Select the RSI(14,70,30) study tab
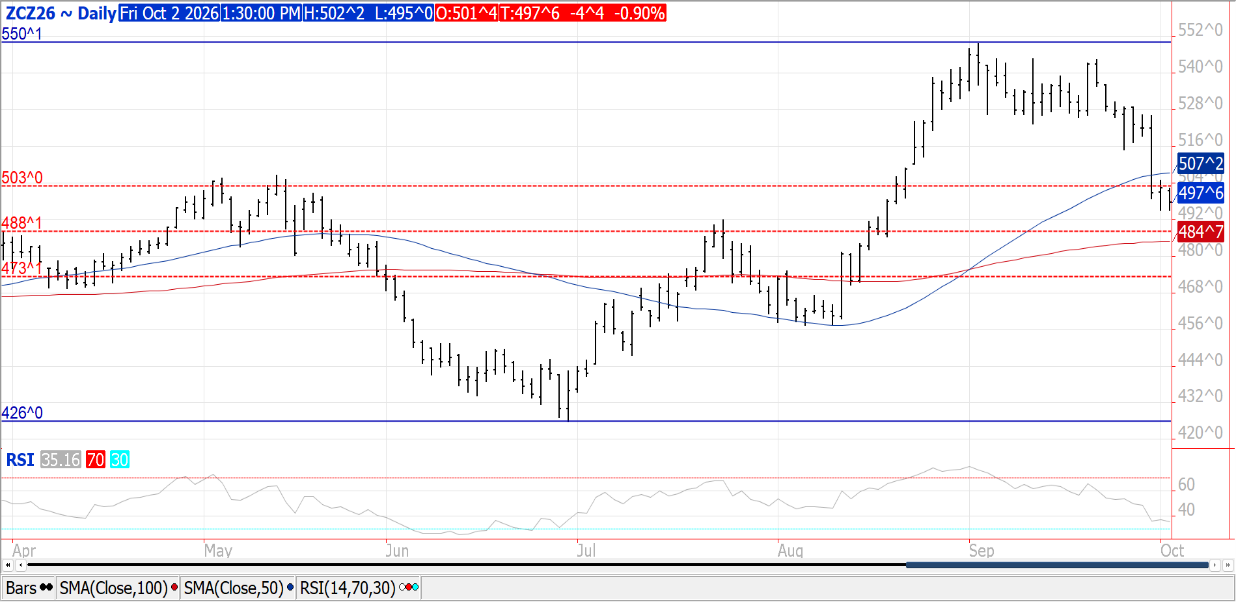 pos(359,587)
